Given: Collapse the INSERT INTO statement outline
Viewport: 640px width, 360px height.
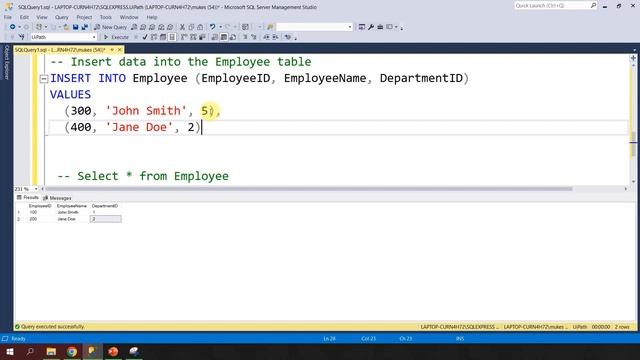Looking at the screenshot, I should click(44, 78).
